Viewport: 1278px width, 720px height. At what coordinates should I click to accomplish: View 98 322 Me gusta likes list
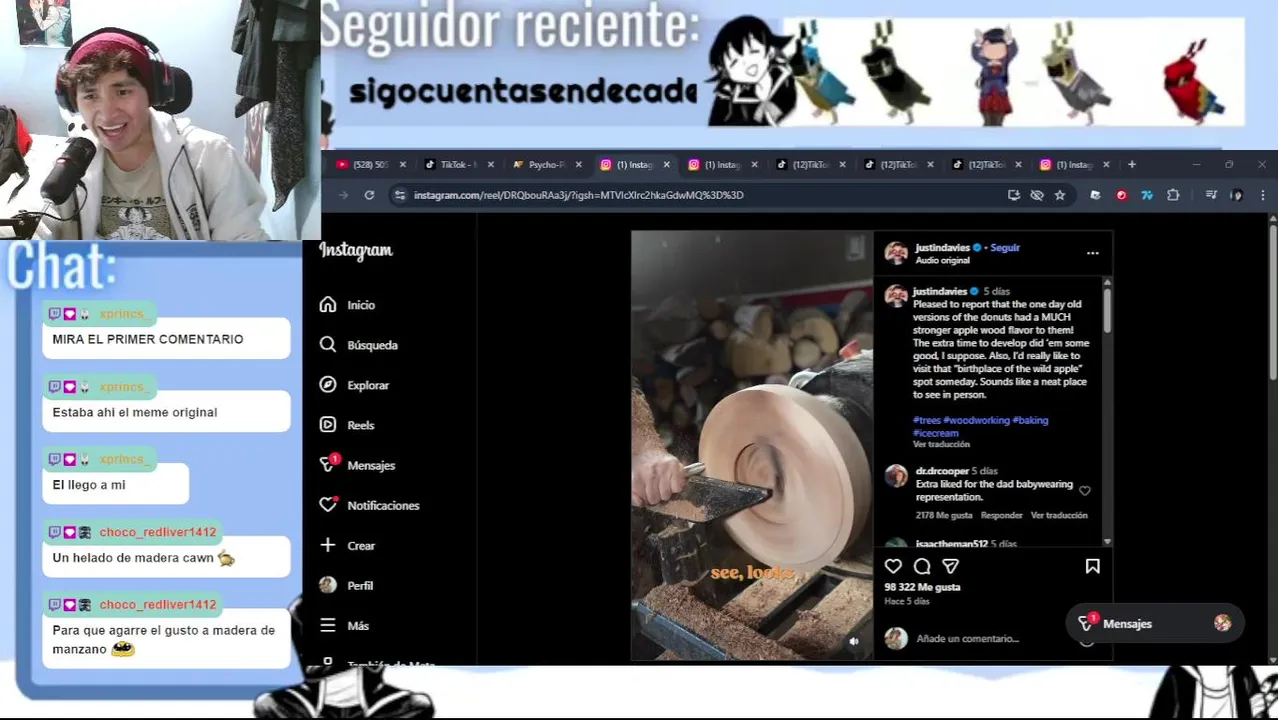point(922,587)
